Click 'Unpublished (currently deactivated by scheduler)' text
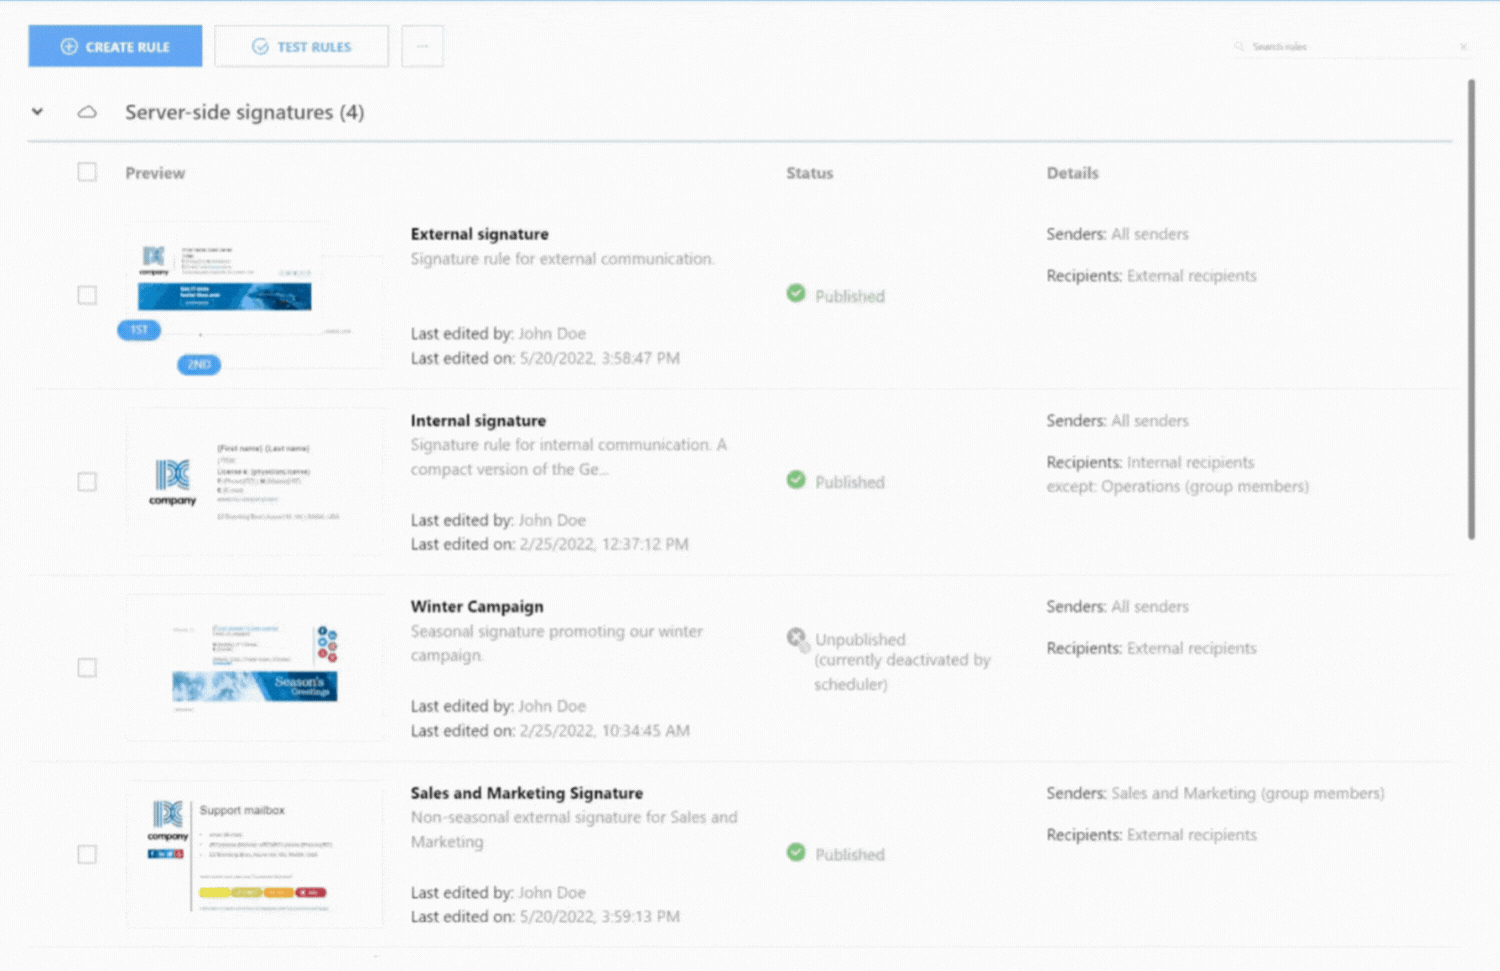Screen dimensions: 1500x971 click(902, 662)
